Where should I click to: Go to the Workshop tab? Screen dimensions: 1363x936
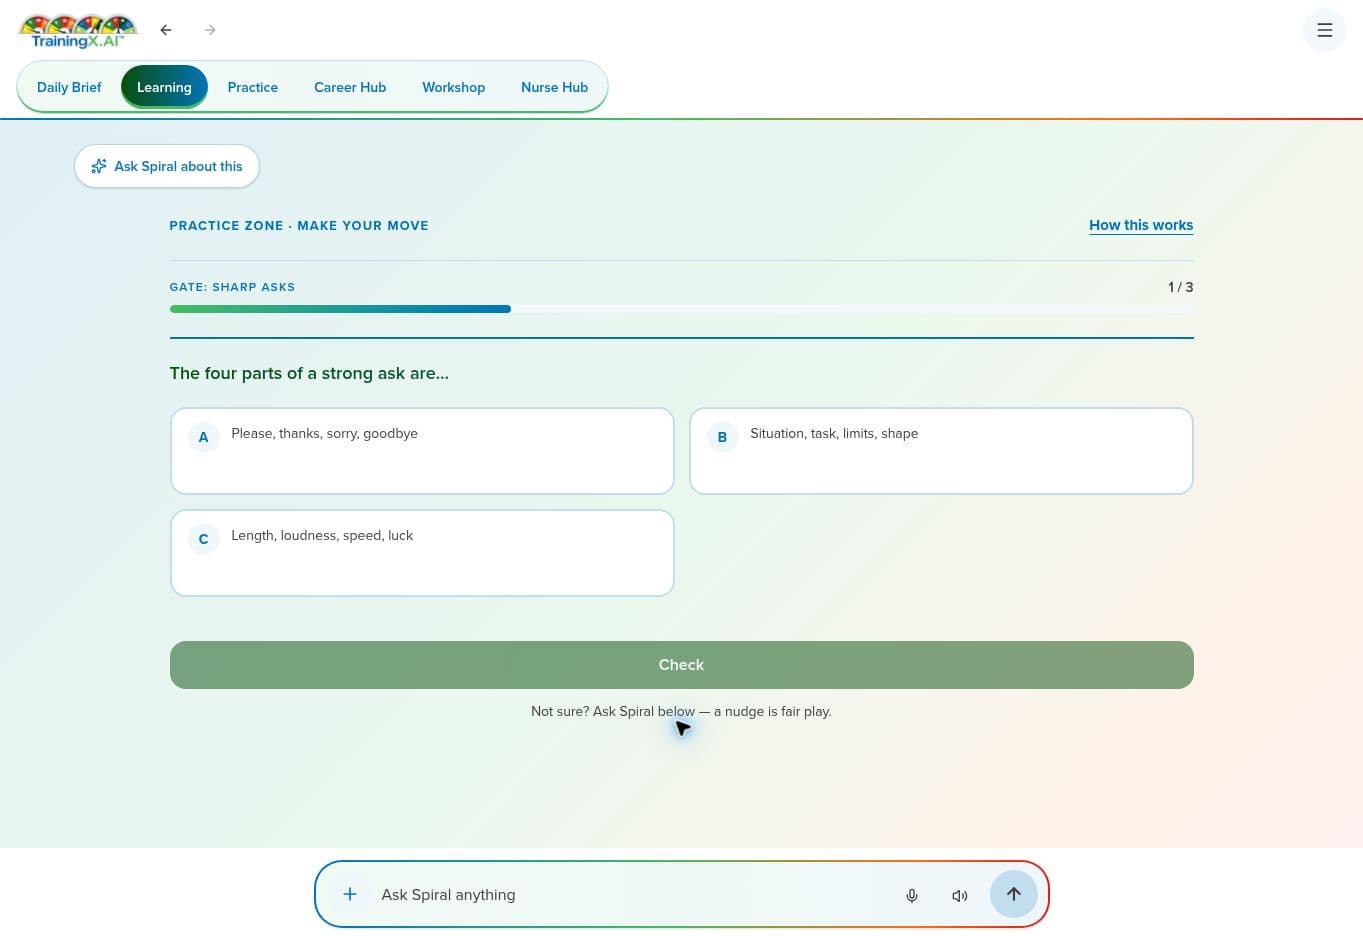[x=453, y=87]
